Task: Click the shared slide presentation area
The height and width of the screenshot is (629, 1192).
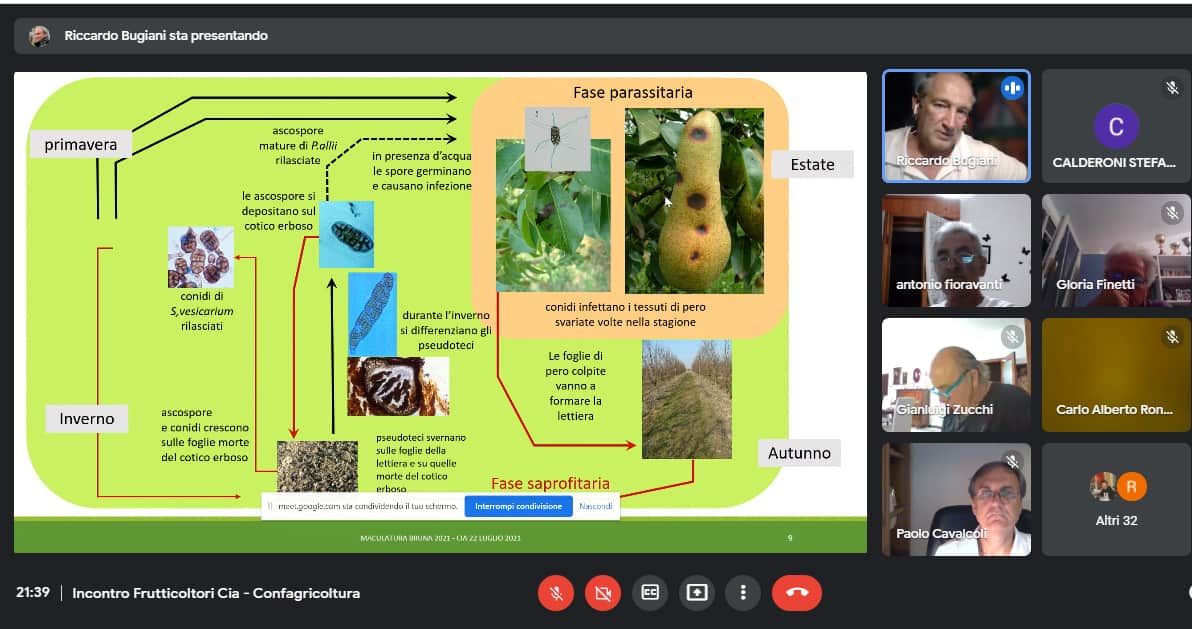Action: [x=440, y=300]
